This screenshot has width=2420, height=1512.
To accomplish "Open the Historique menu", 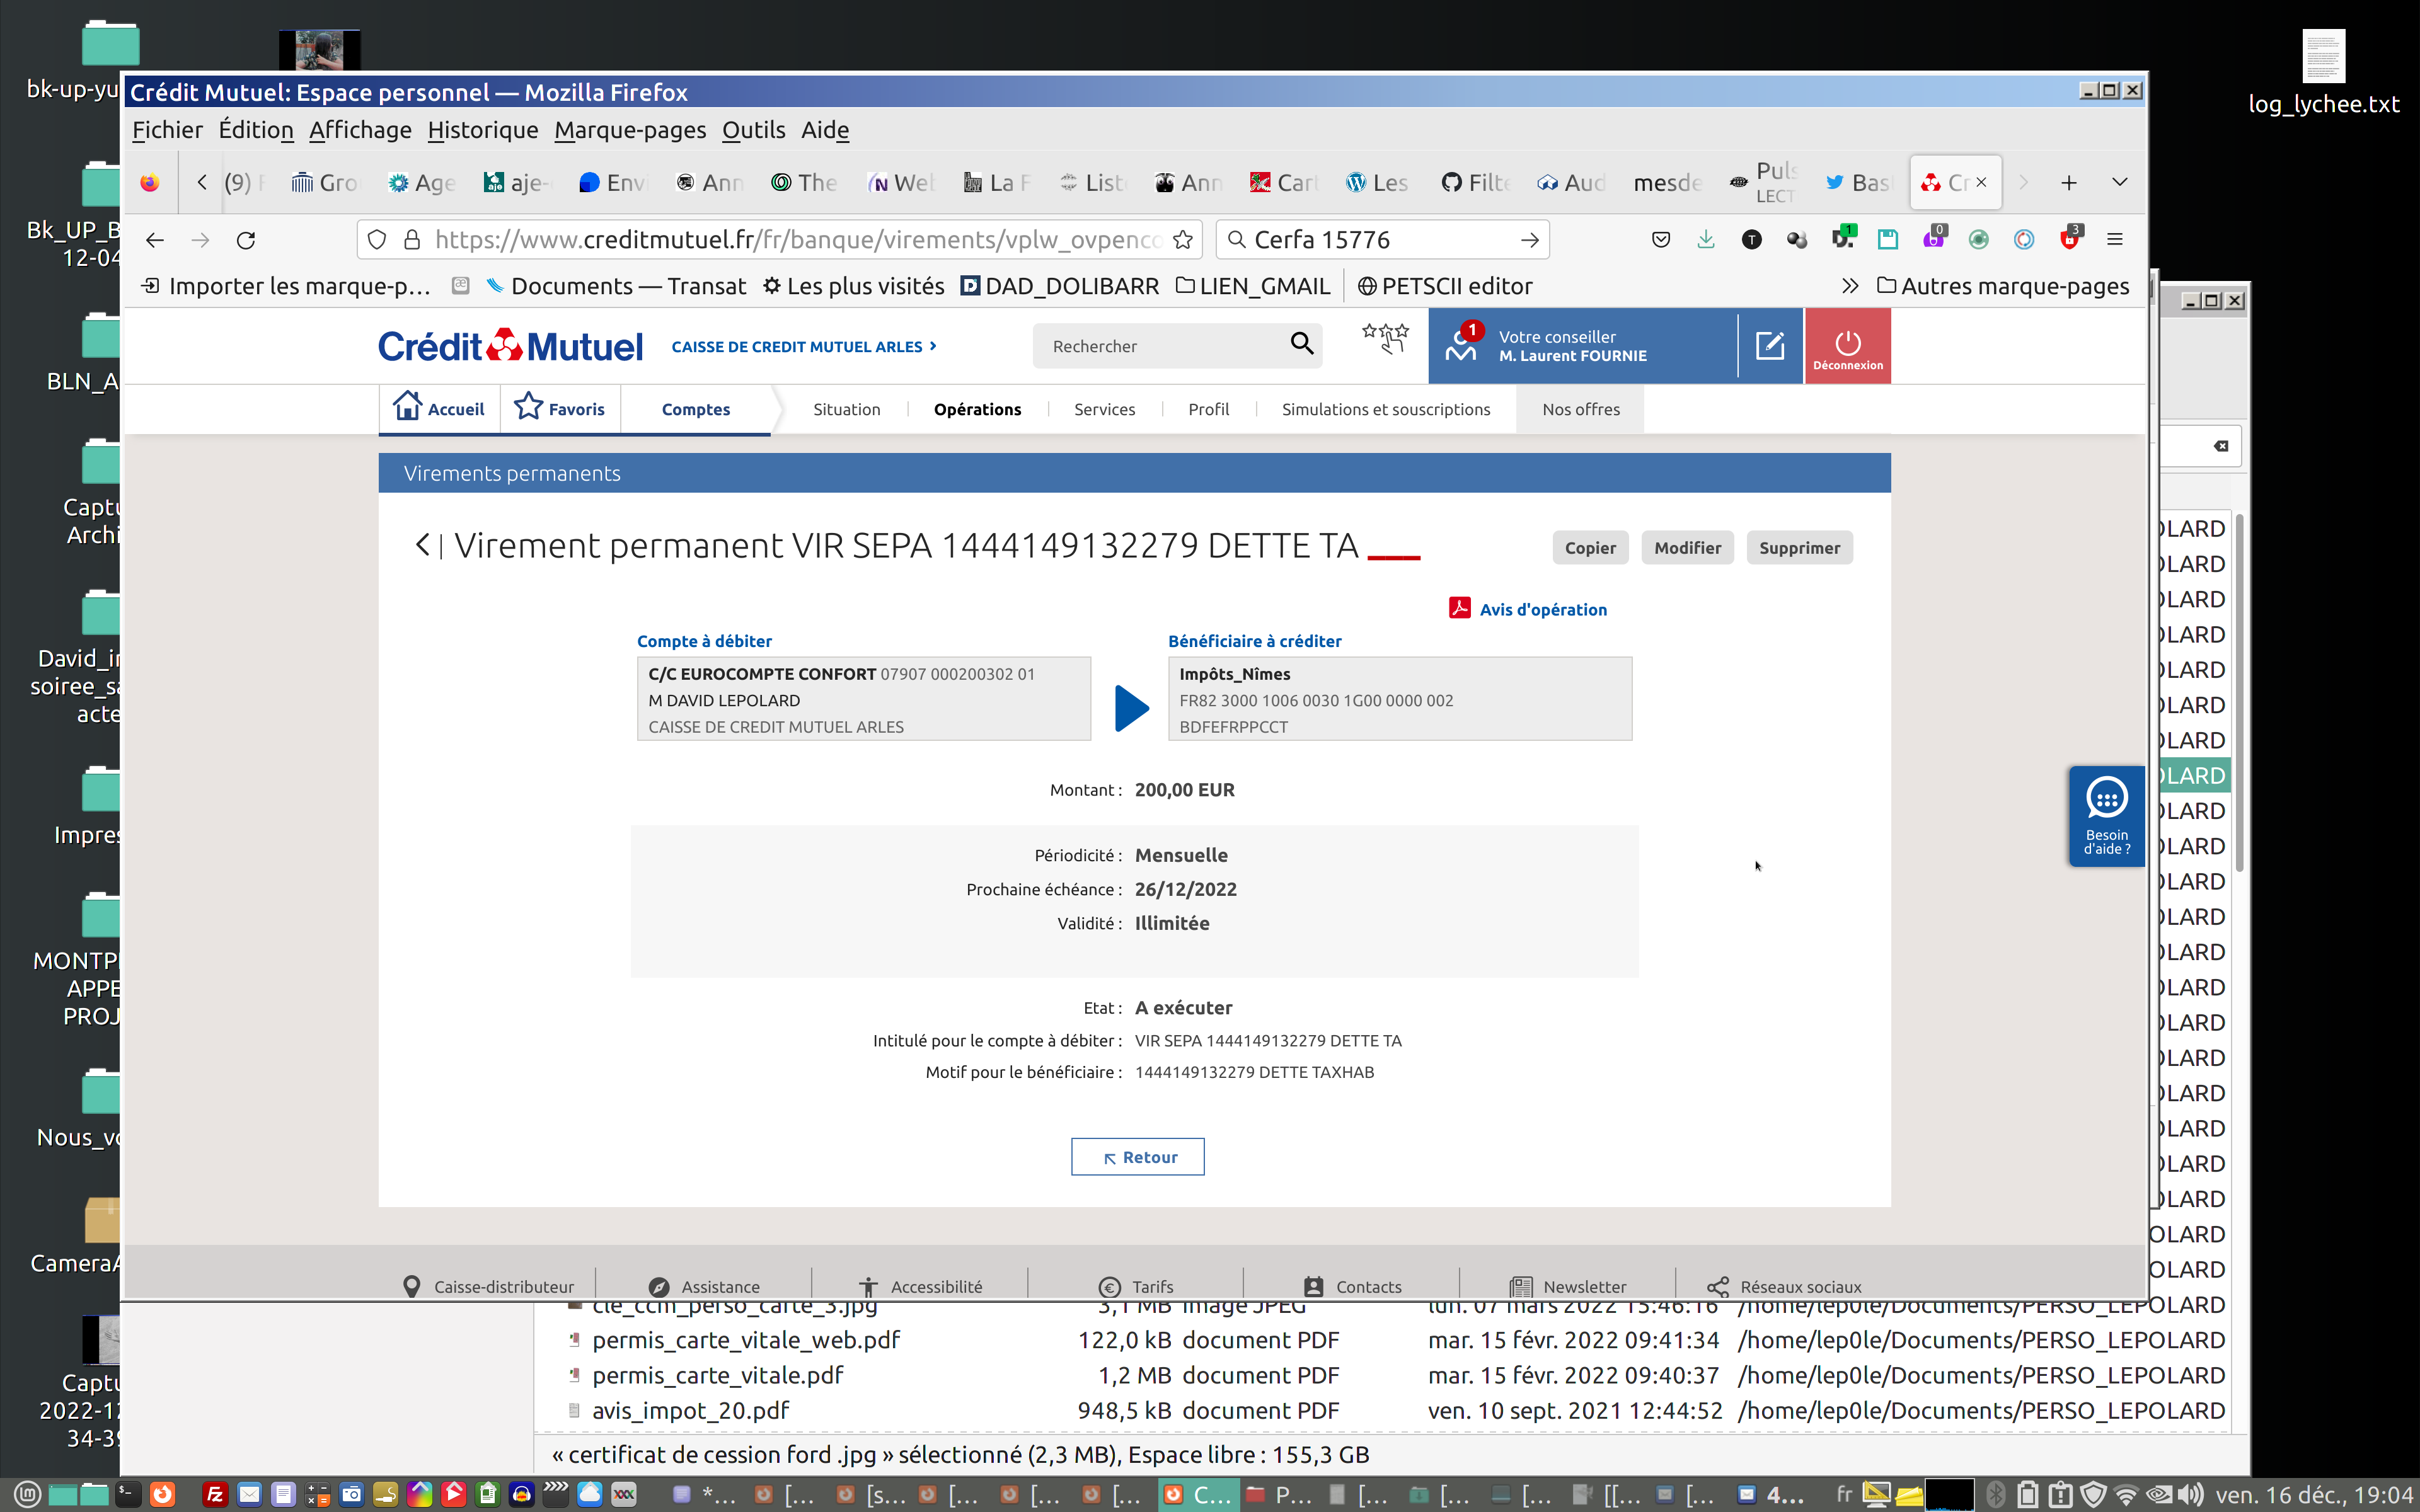I will click(482, 130).
